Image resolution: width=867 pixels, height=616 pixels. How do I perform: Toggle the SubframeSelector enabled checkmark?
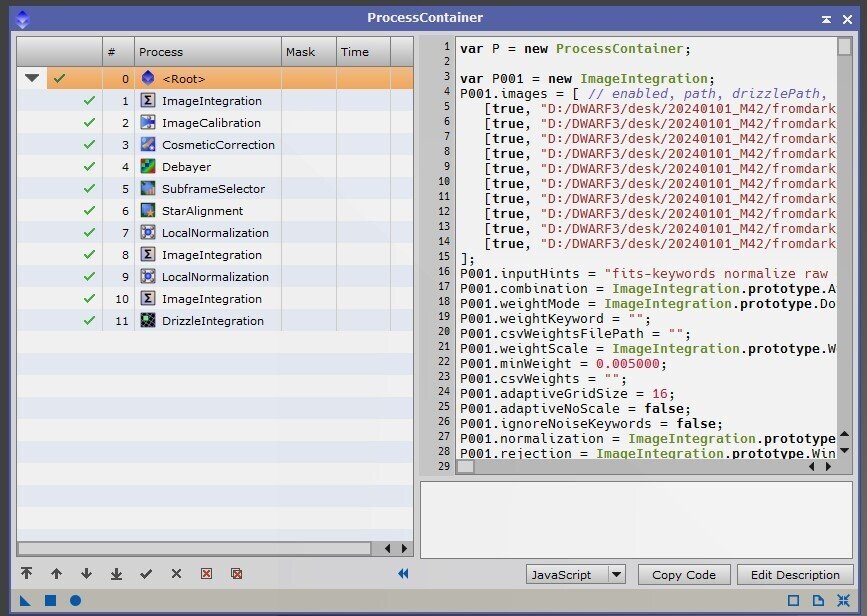(x=89, y=189)
